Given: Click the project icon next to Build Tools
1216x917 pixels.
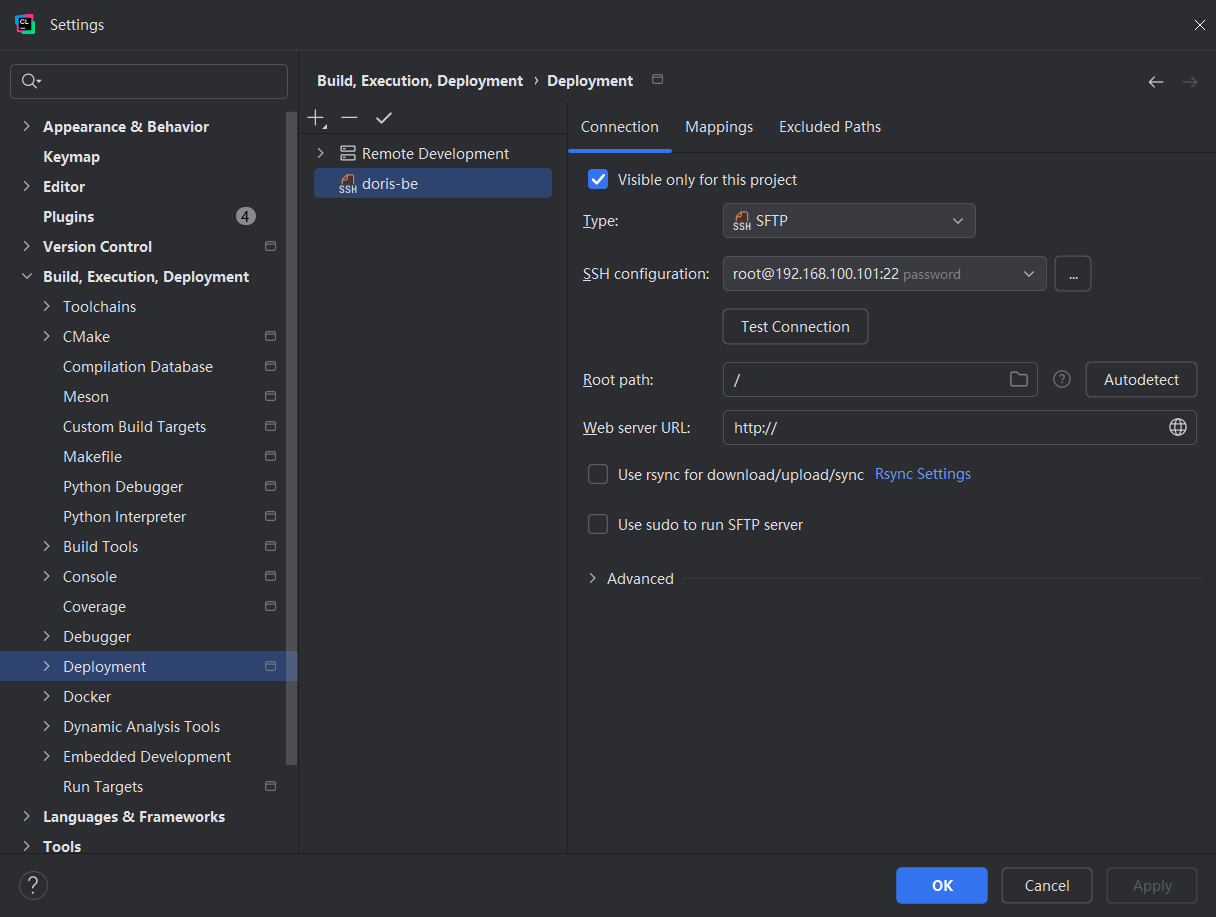Looking at the screenshot, I should click(270, 546).
